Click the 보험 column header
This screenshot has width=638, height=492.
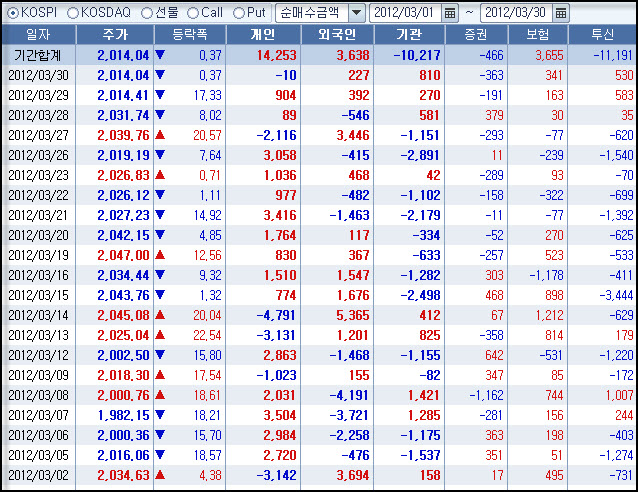(x=537, y=35)
